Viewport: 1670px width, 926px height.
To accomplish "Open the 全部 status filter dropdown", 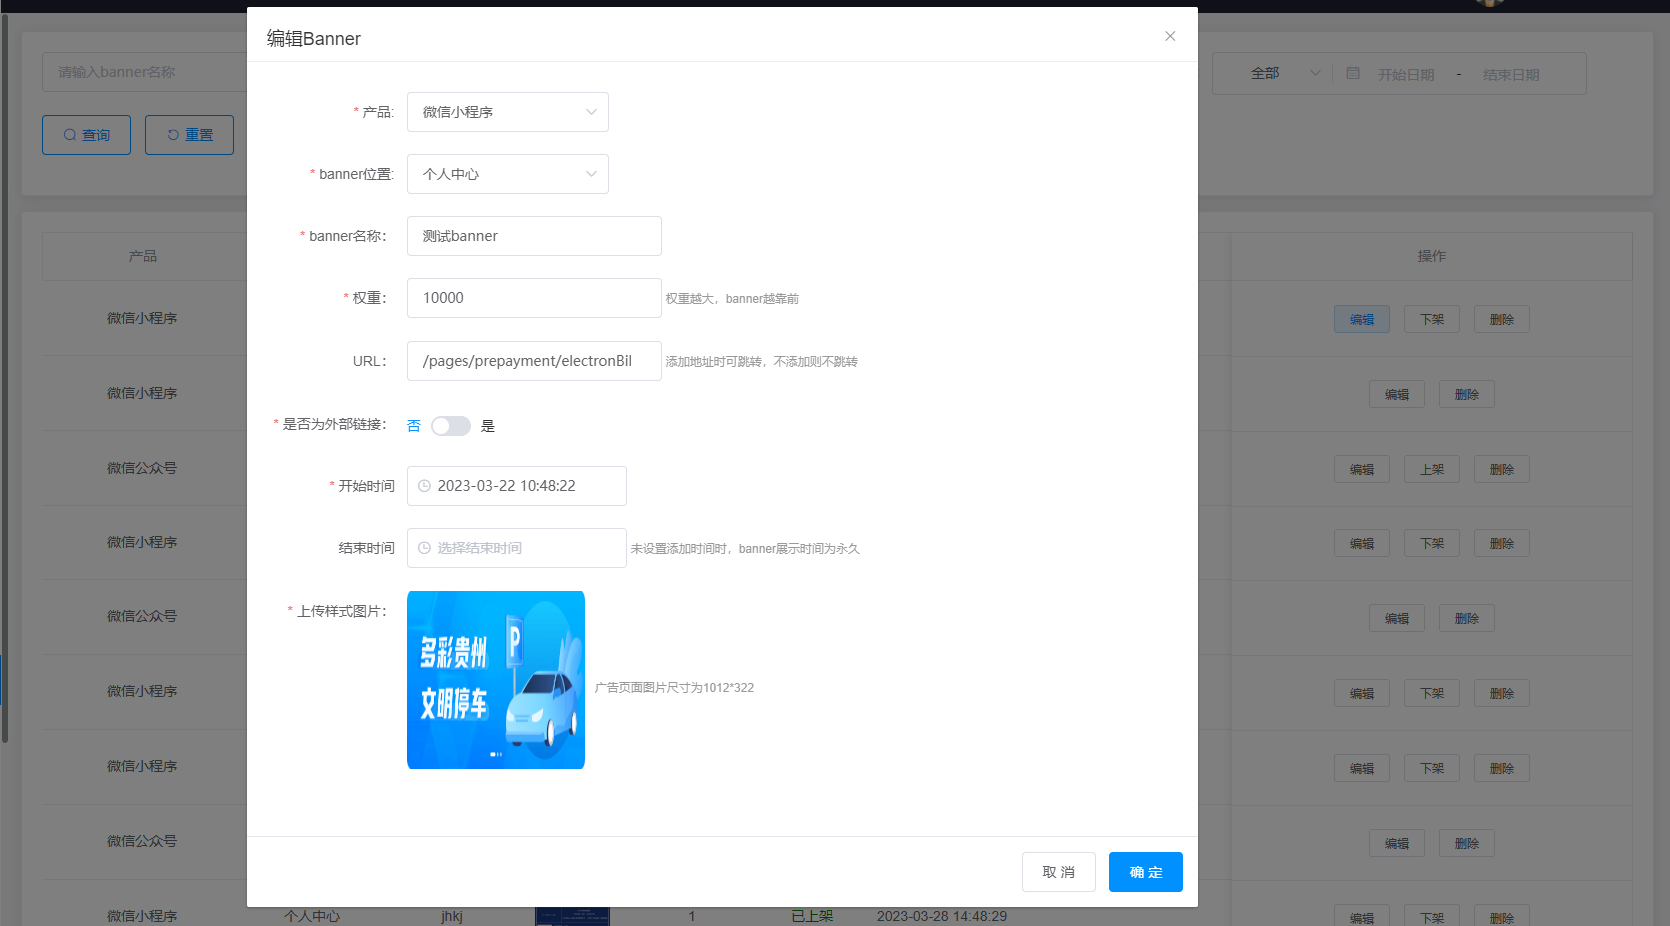I will click(x=1284, y=74).
